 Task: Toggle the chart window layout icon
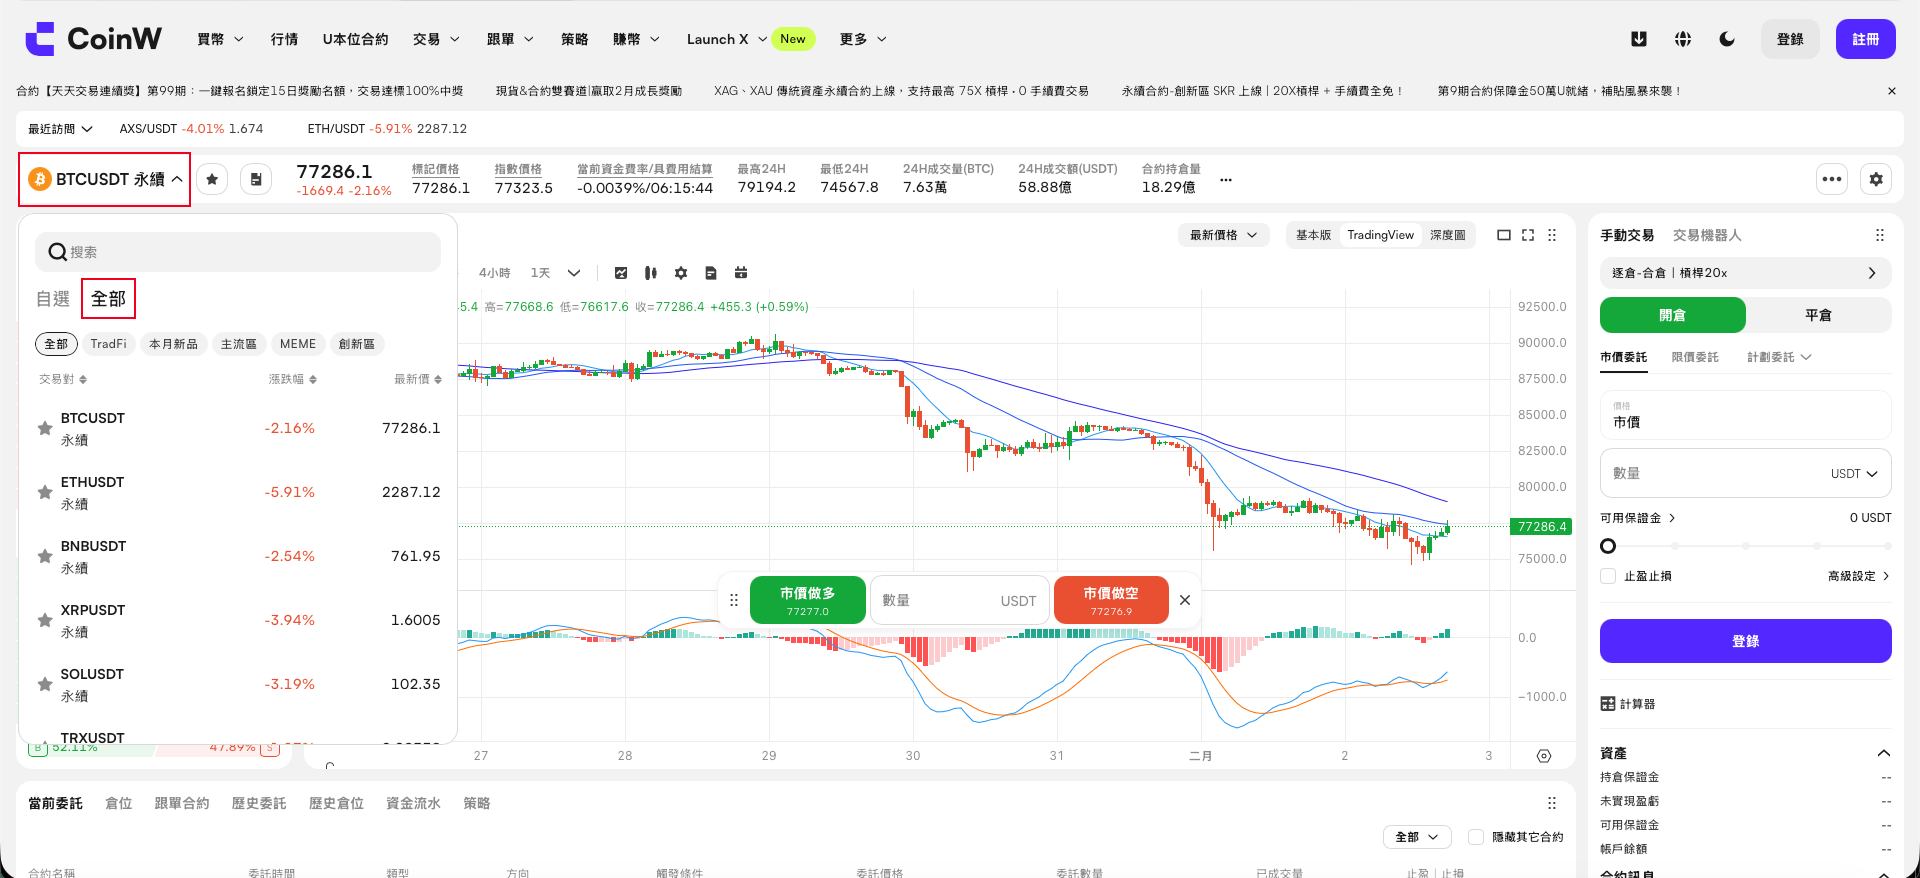1504,235
